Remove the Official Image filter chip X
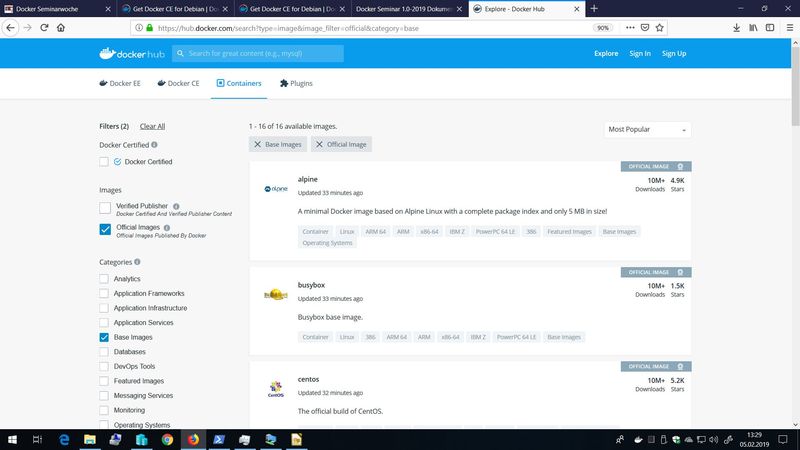Image resolution: width=800 pixels, height=450 pixels. click(x=319, y=144)
